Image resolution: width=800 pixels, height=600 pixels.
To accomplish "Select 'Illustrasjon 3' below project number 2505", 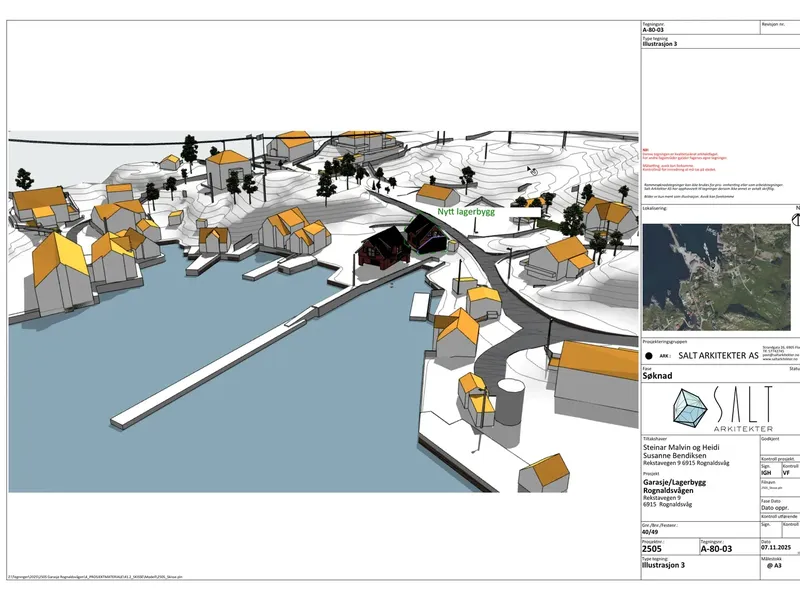I will (x=663, y=565).
